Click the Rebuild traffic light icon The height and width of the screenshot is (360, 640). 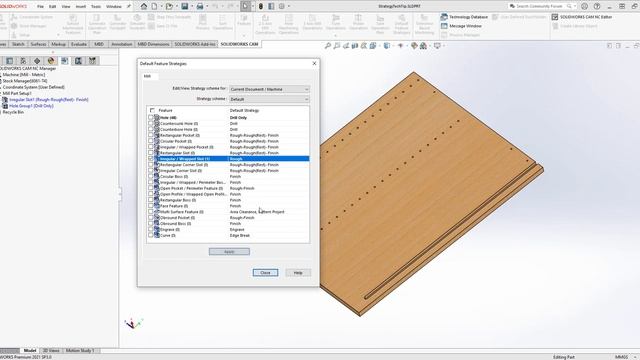260,6
